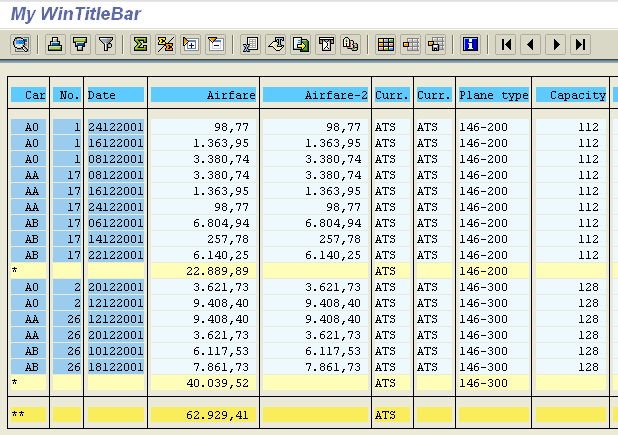Click the date cell 22122001
618x435 pixels.
116,255
